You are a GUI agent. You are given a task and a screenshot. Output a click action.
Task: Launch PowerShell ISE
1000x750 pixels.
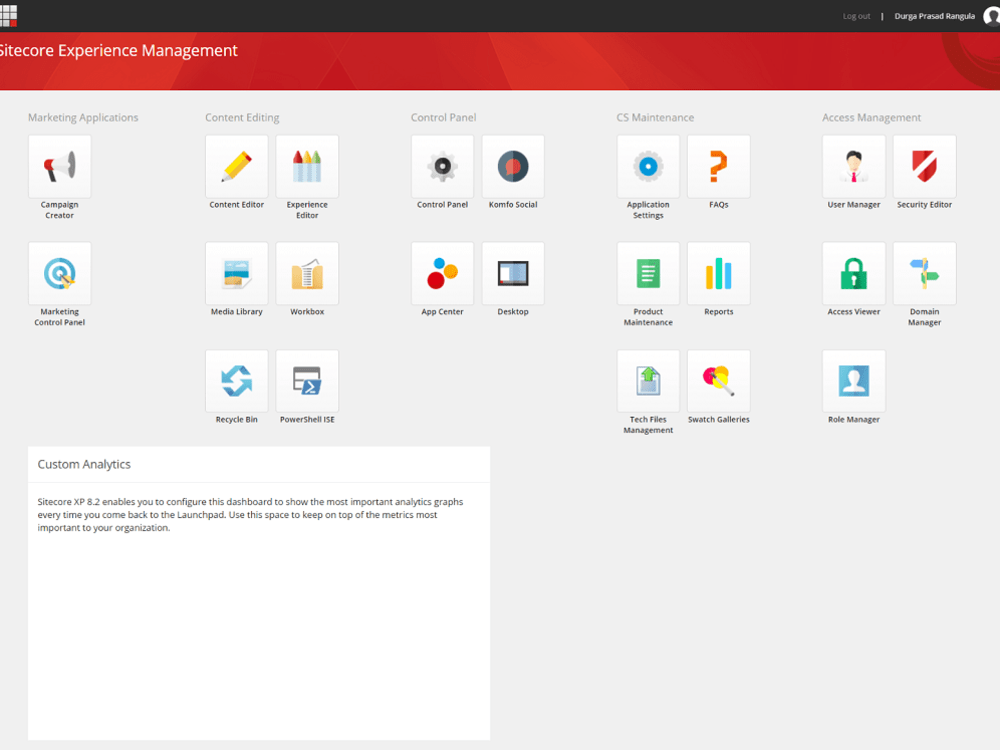307,381
